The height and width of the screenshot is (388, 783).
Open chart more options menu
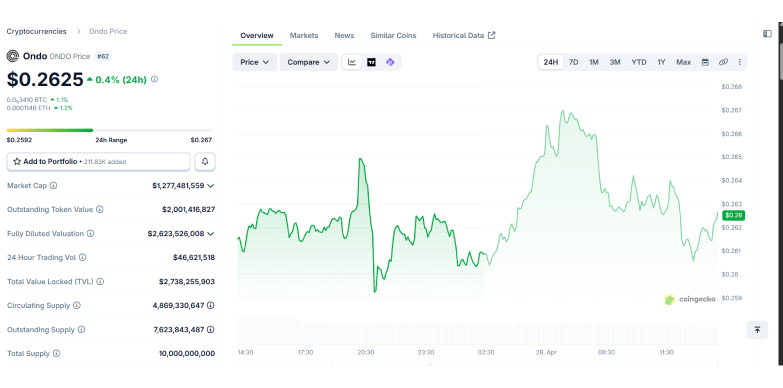740,62
